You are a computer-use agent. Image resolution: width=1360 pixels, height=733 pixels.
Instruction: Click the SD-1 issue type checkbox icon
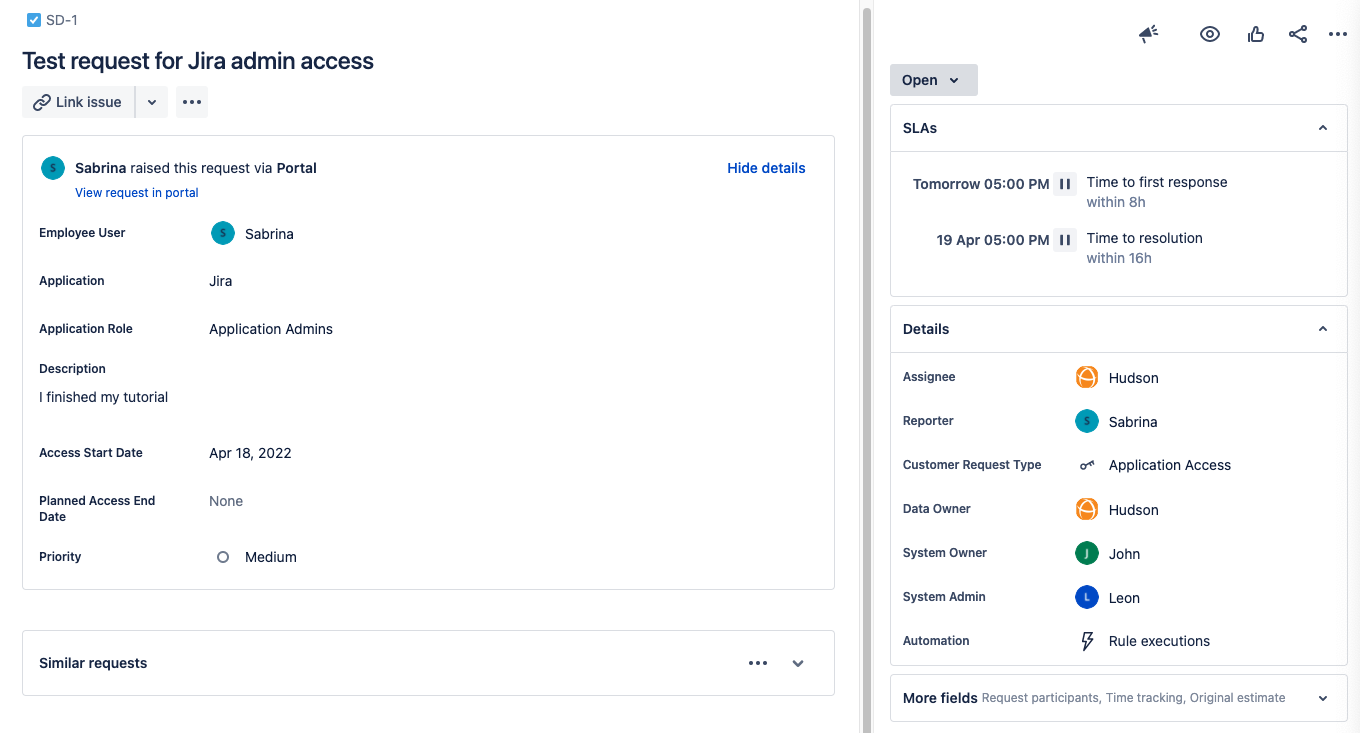(x=34, y=20)
